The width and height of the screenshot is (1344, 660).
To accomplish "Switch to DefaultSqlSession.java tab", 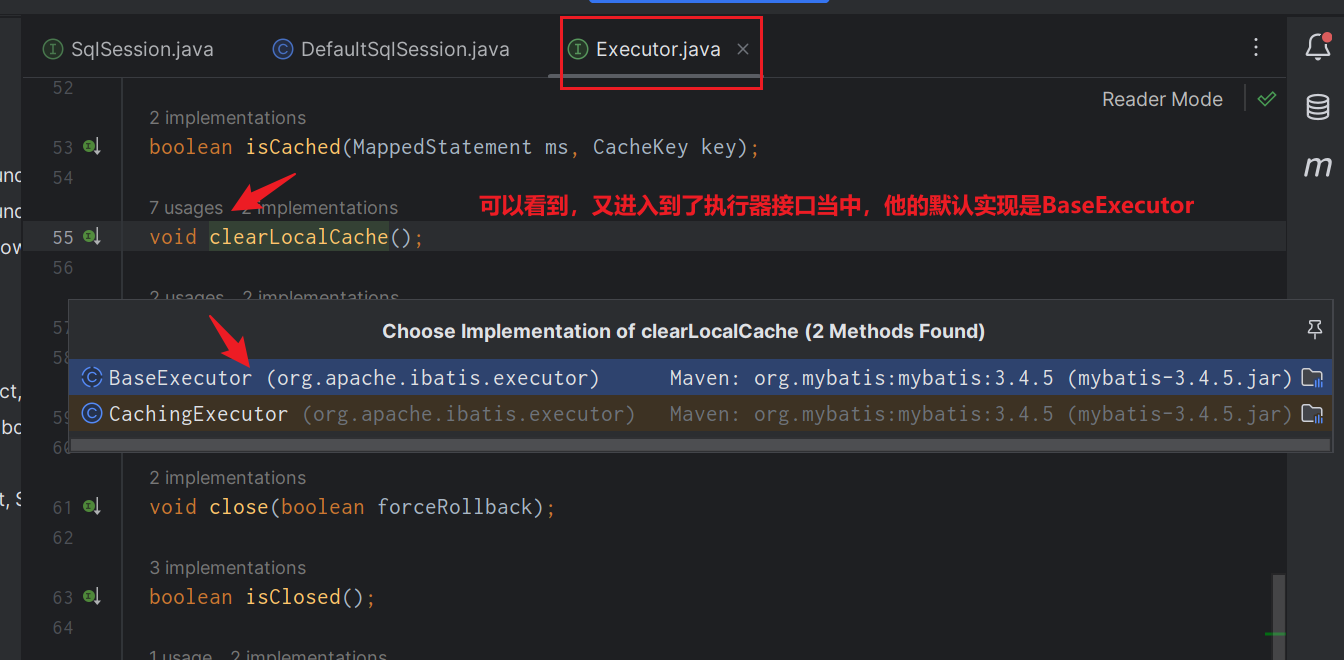I will (391, 49).
